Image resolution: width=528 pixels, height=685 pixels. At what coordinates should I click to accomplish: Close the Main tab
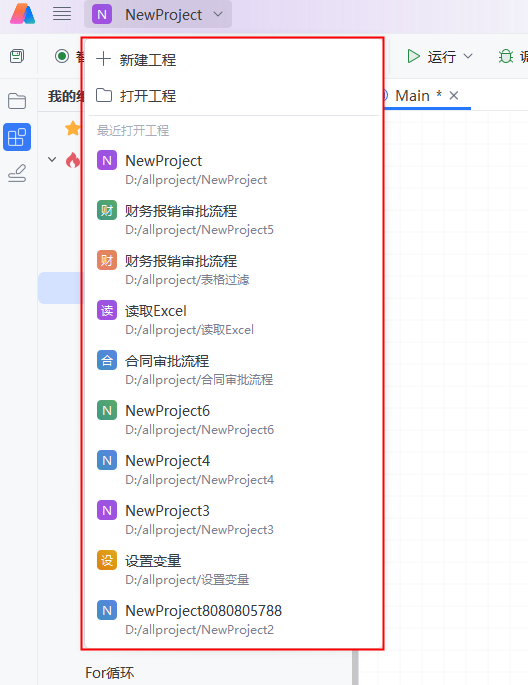pos(454,95)
